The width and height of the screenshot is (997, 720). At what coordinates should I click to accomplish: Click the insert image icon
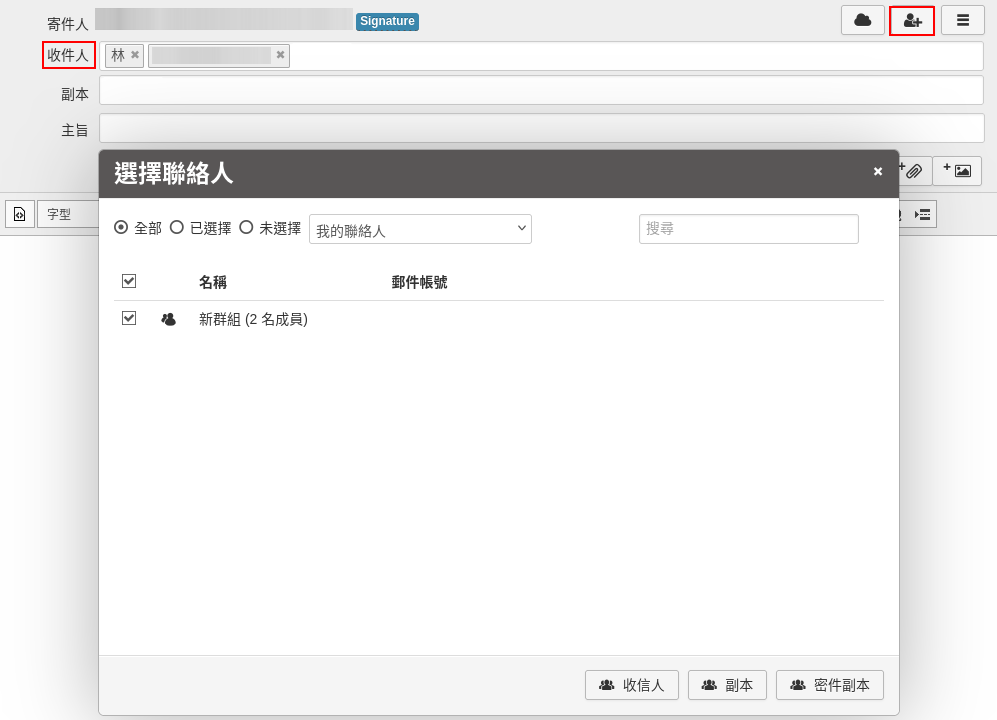click(x=957, y=171)
